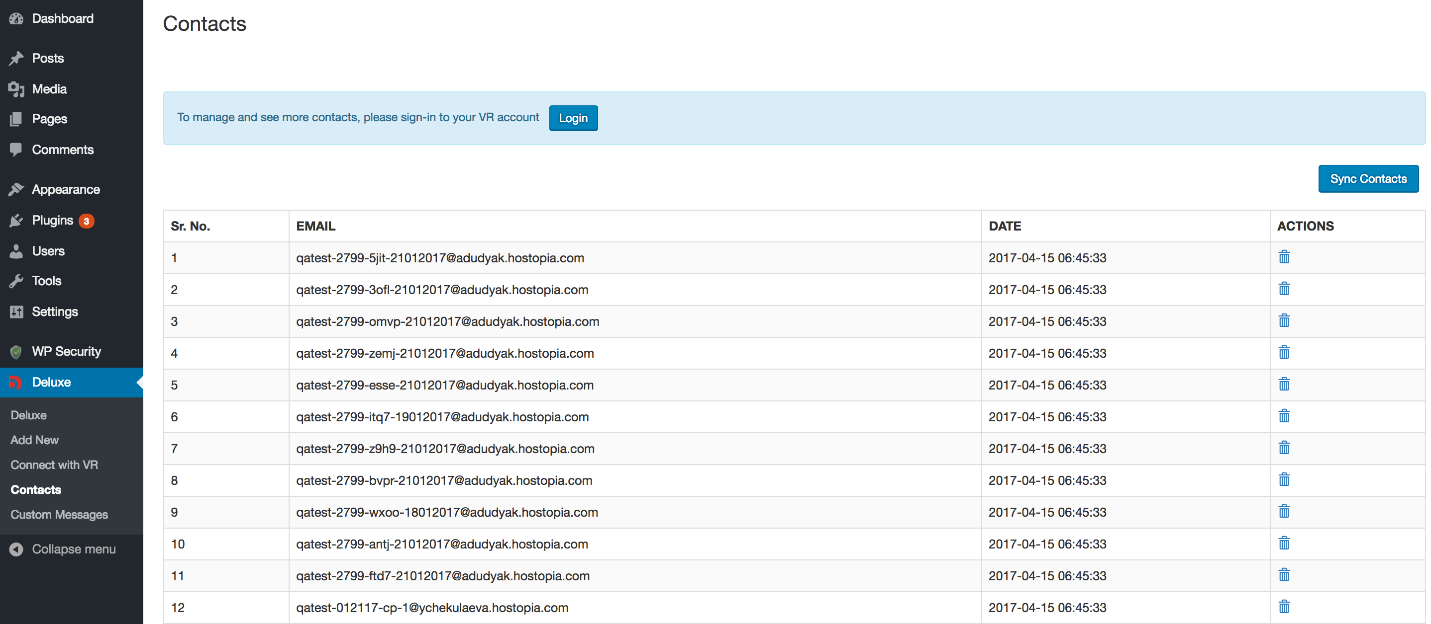Click the WP Security shield icon
The image size is (1431, 624).
tap(16, 352)
